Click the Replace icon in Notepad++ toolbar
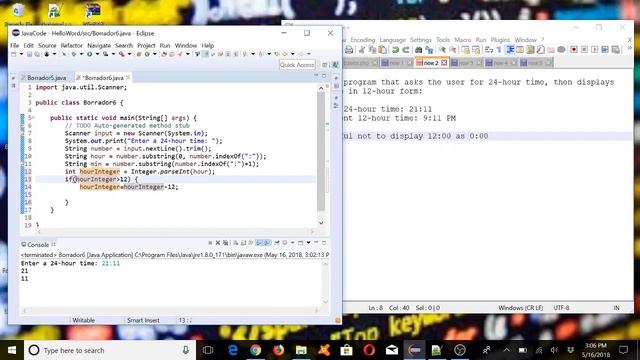640x360 pixels. tap(429, 50)
